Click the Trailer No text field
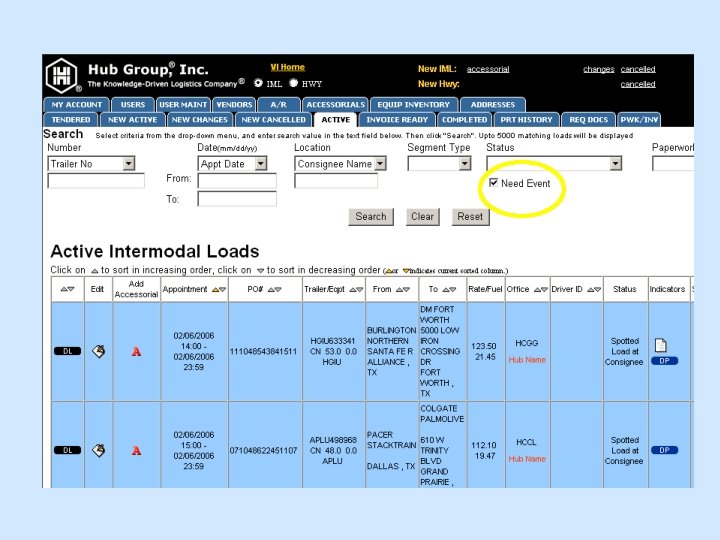Viewport: 720px width, 540px height. click(96, 181)
